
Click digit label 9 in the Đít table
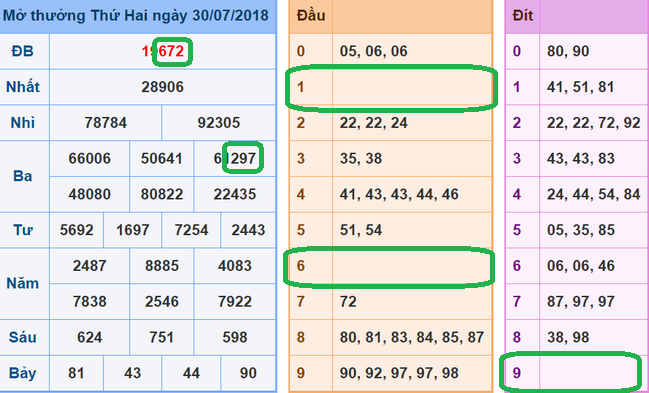(517, 373)
